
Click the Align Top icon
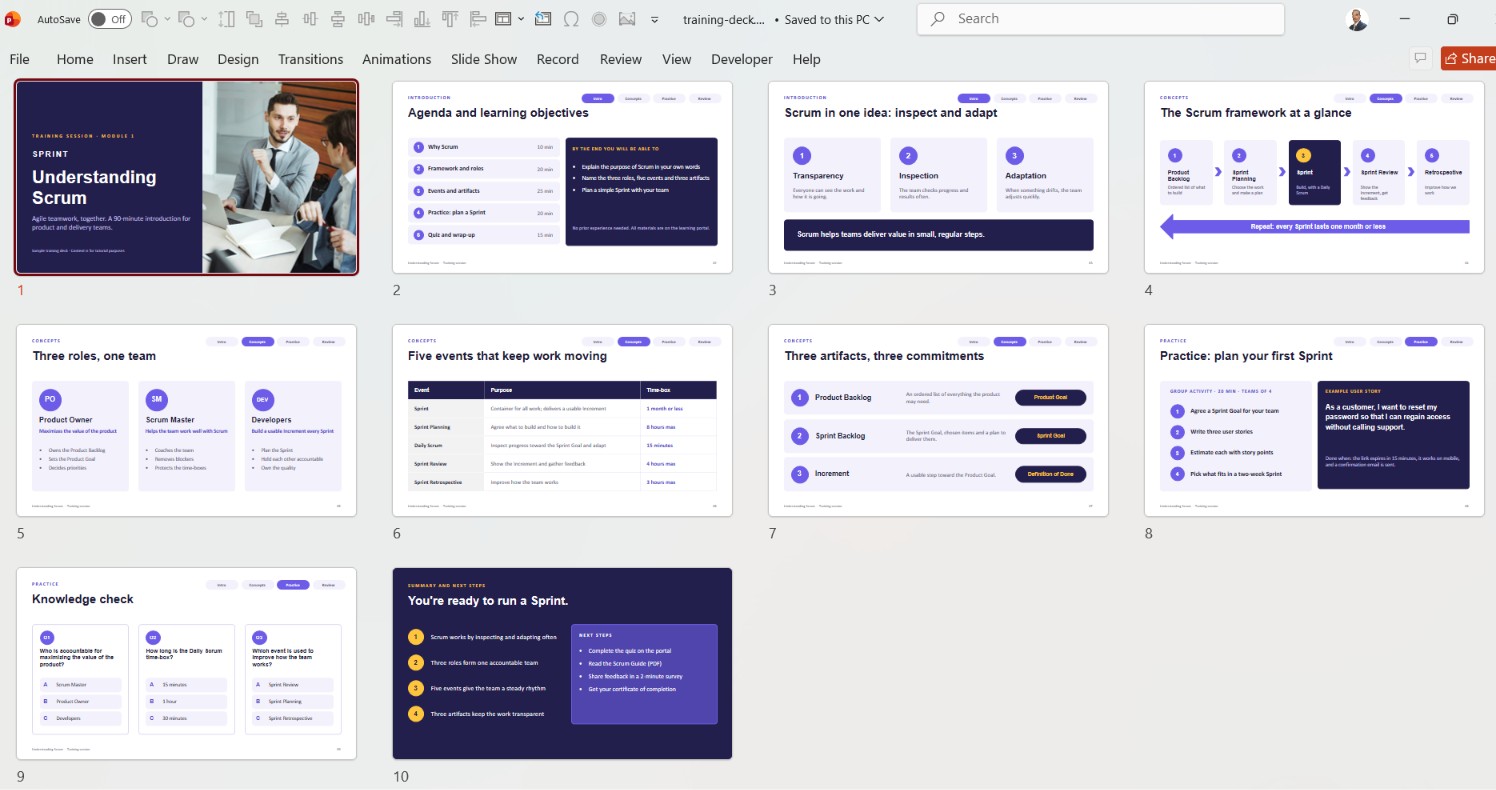450,19
